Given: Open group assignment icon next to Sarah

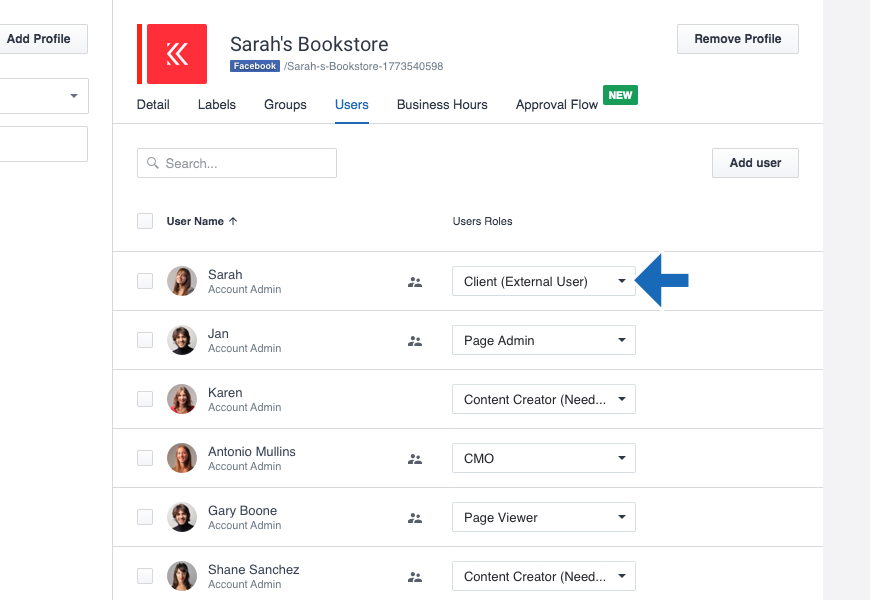Looking at the screenshot, I should [x=415, y=282].
